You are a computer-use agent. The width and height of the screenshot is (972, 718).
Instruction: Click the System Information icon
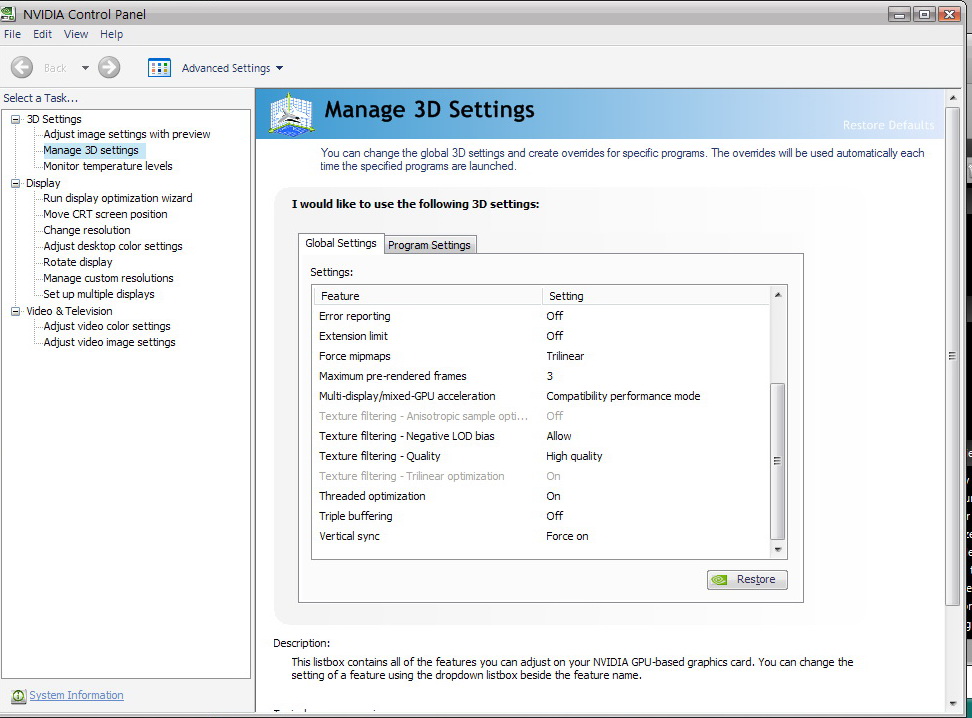pyautogui.click(x=19, y=696)
